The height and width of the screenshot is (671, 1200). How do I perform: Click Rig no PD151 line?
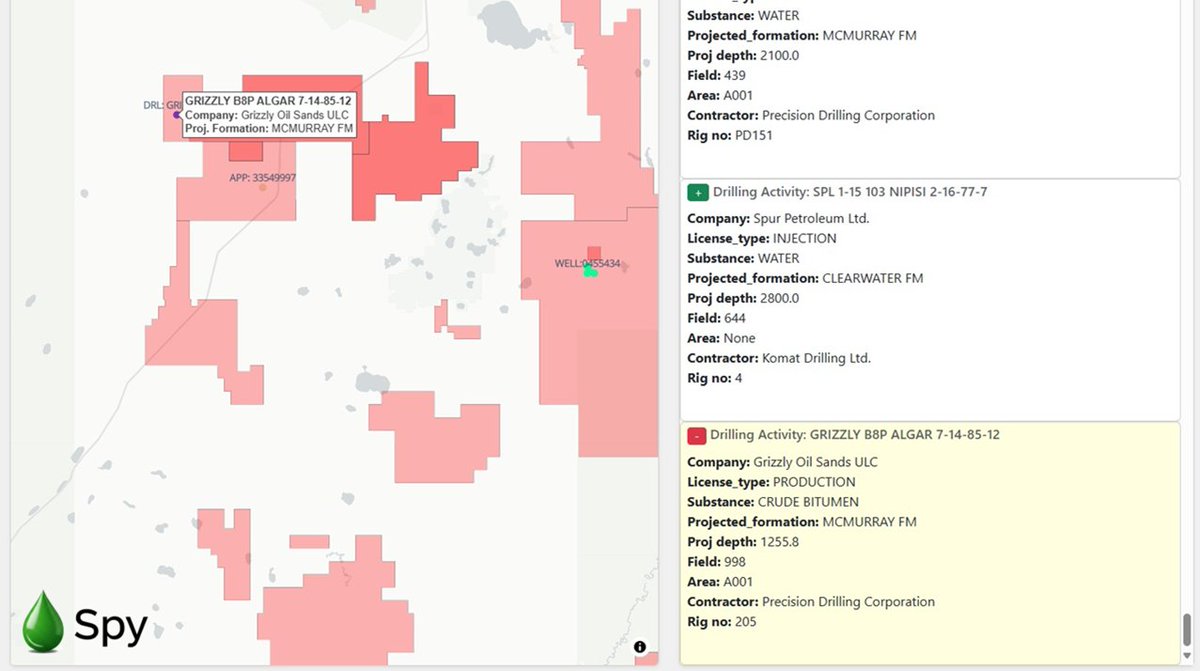730,135
